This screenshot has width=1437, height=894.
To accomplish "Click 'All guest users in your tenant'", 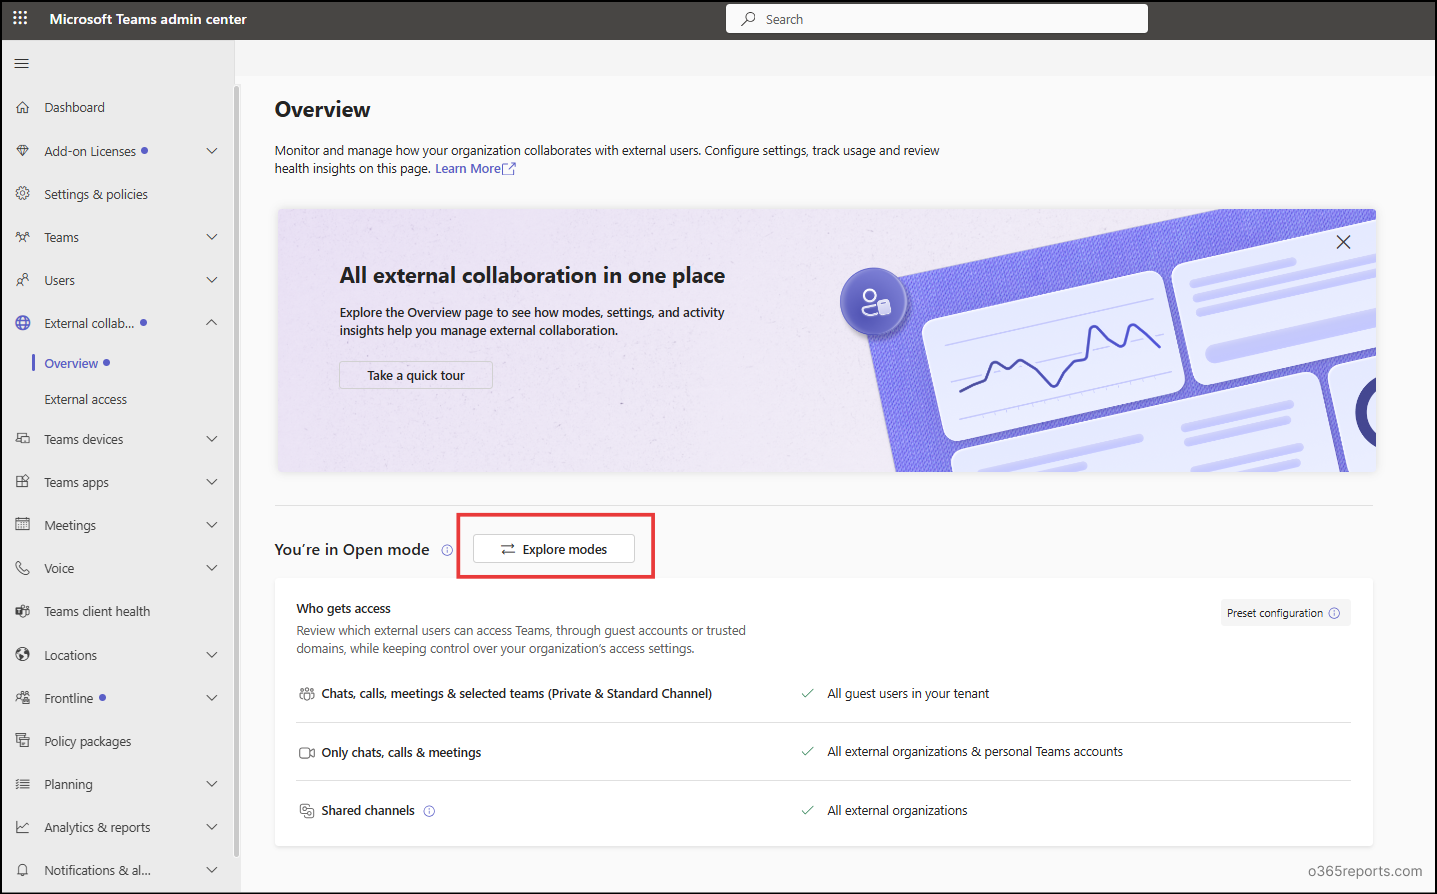I will pos(908,694).
